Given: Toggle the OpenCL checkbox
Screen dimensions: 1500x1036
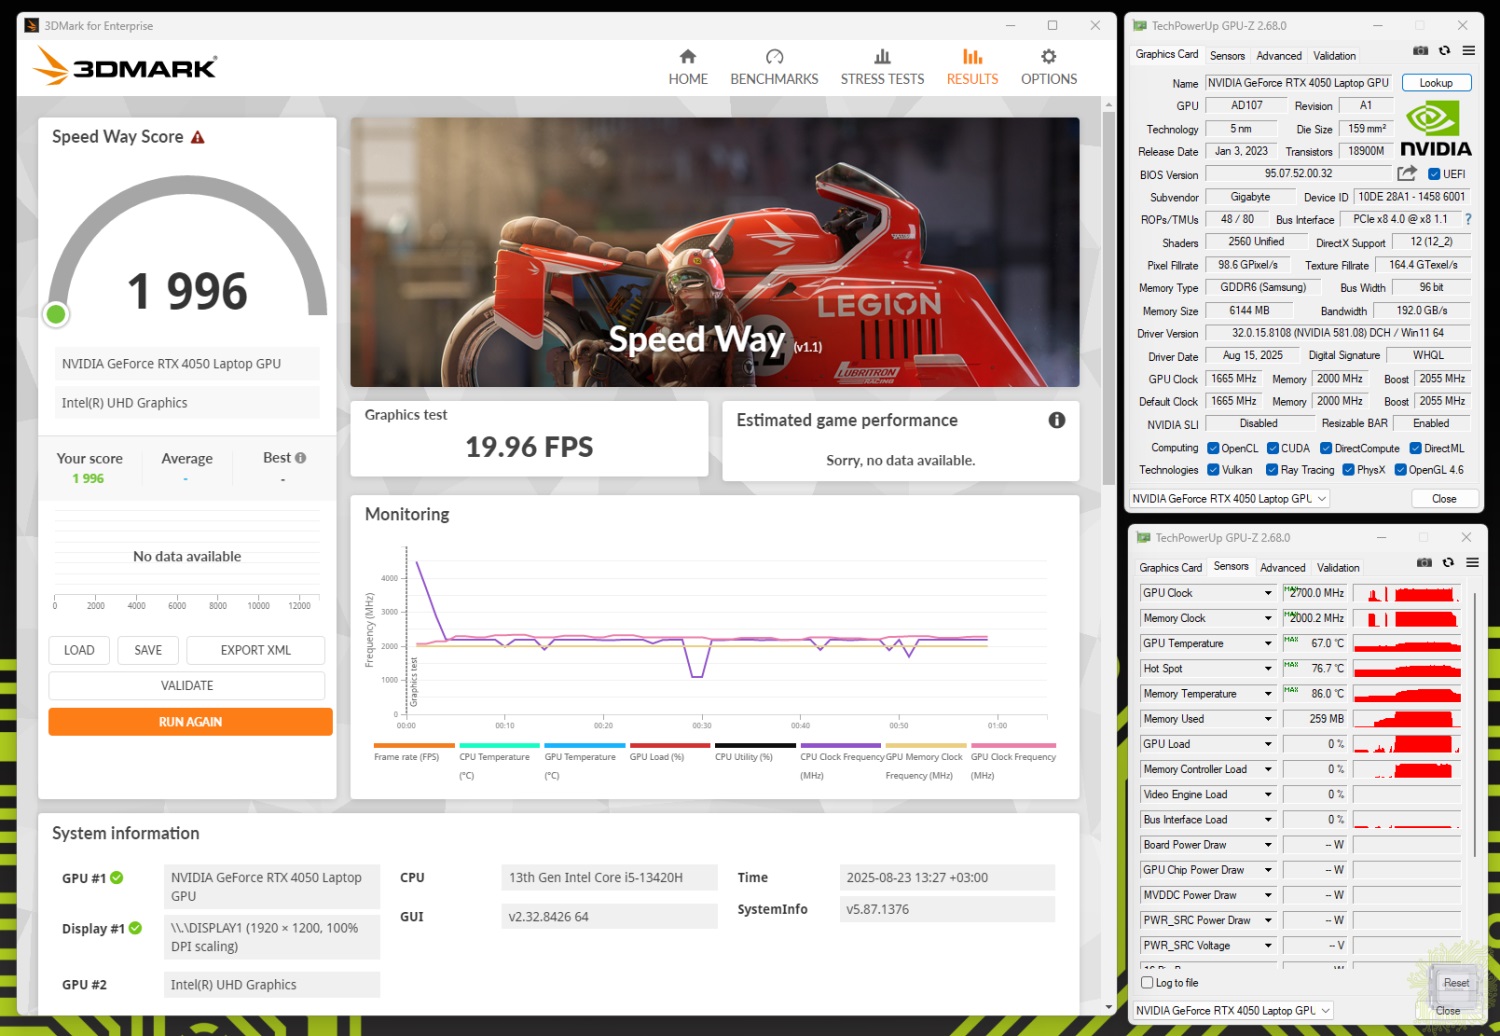Looking at the screenshot, I should point(1213,448).
